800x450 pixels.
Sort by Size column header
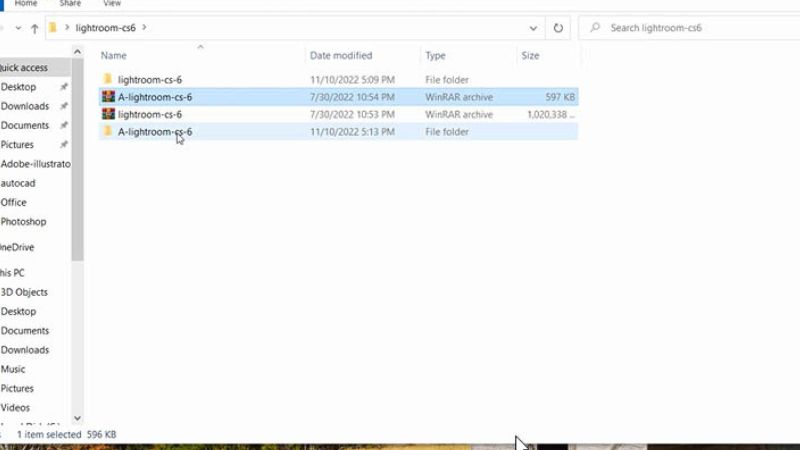530,56
